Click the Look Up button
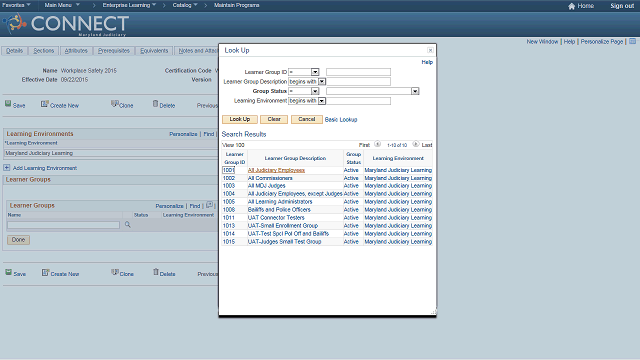The width and height of the screenshot is (640, 360). point(240,119)
